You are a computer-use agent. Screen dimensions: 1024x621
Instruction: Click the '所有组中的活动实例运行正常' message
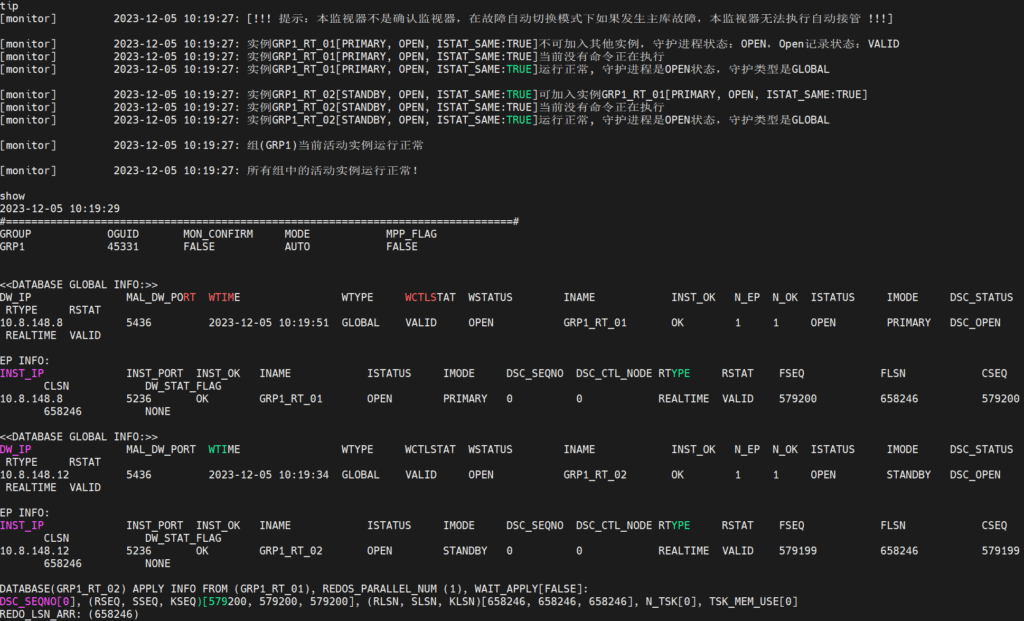(333, 171)
